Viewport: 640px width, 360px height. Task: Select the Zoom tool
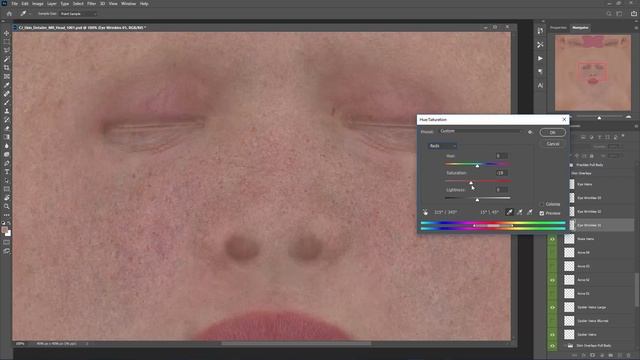tap(7, 206)
